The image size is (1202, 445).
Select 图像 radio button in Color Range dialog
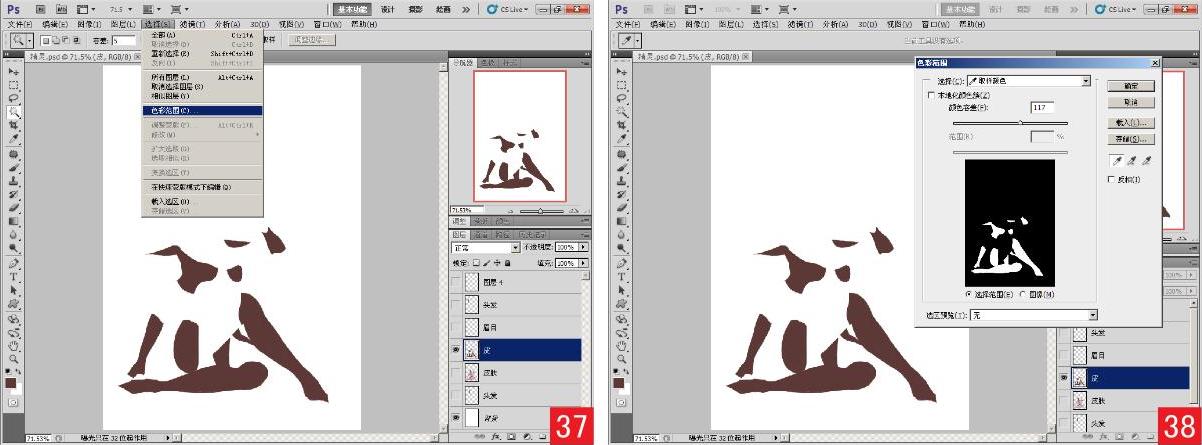tap(1021, 295)
